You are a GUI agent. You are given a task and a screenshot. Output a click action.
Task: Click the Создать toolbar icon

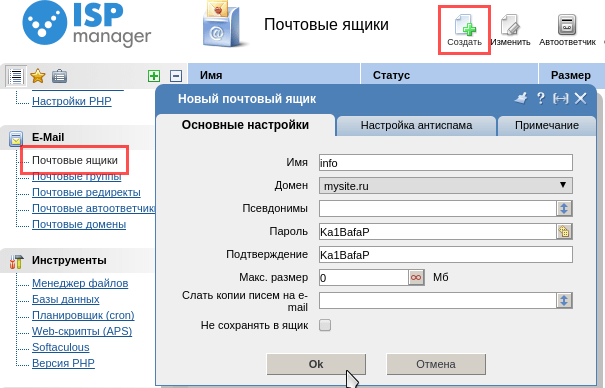465,30
